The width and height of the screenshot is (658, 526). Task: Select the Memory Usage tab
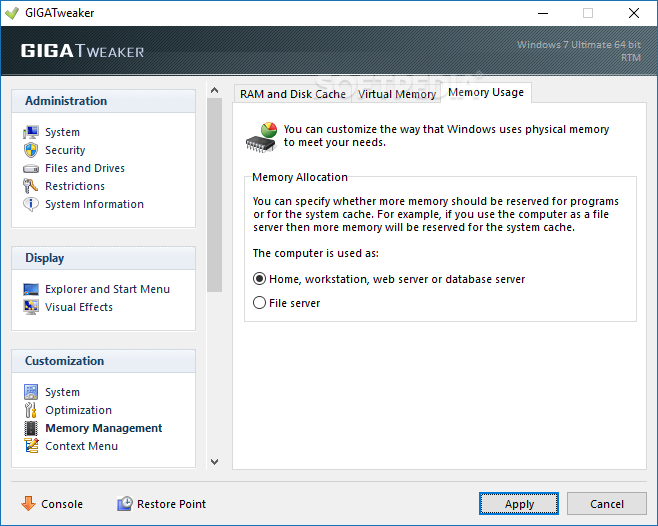pos(486,92)
